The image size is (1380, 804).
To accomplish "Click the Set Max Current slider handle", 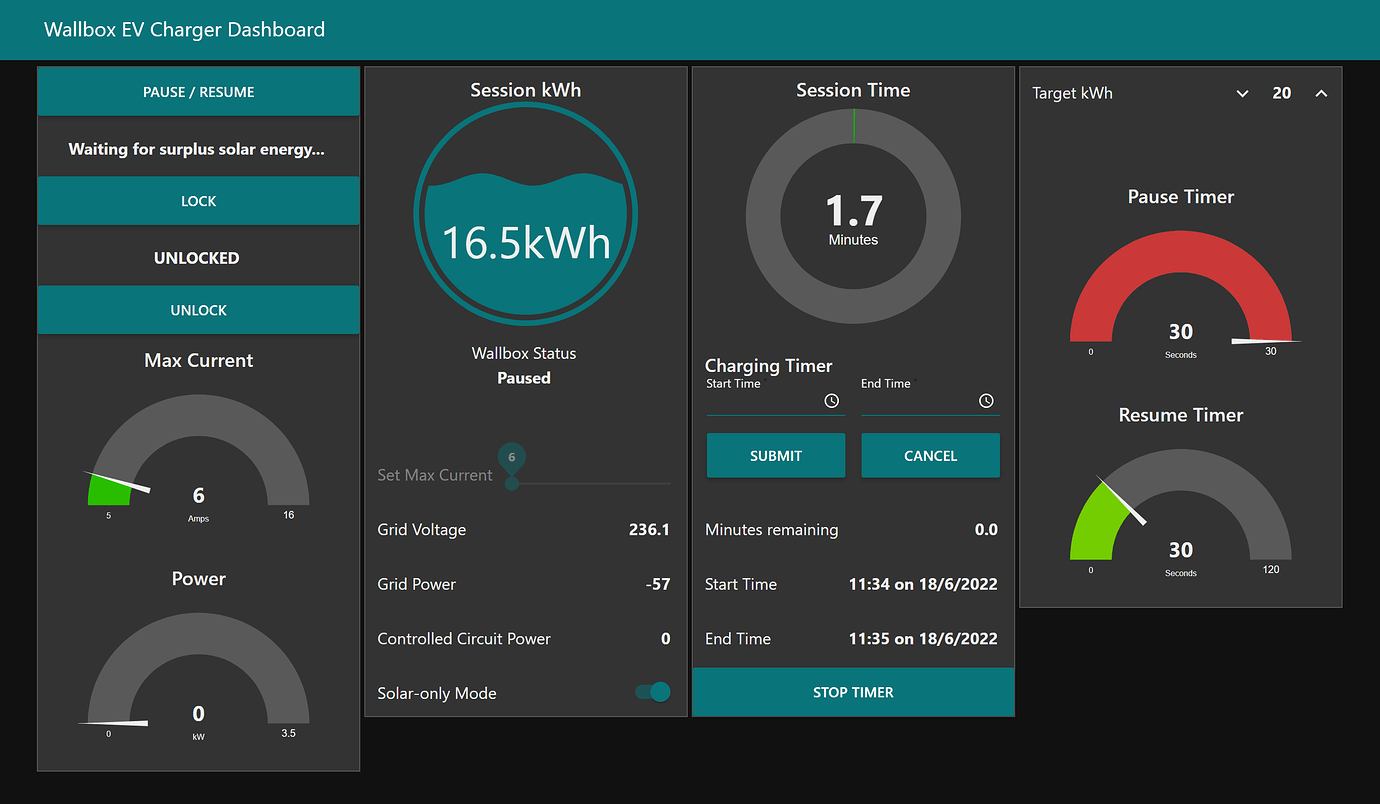I will coord(511,481).
